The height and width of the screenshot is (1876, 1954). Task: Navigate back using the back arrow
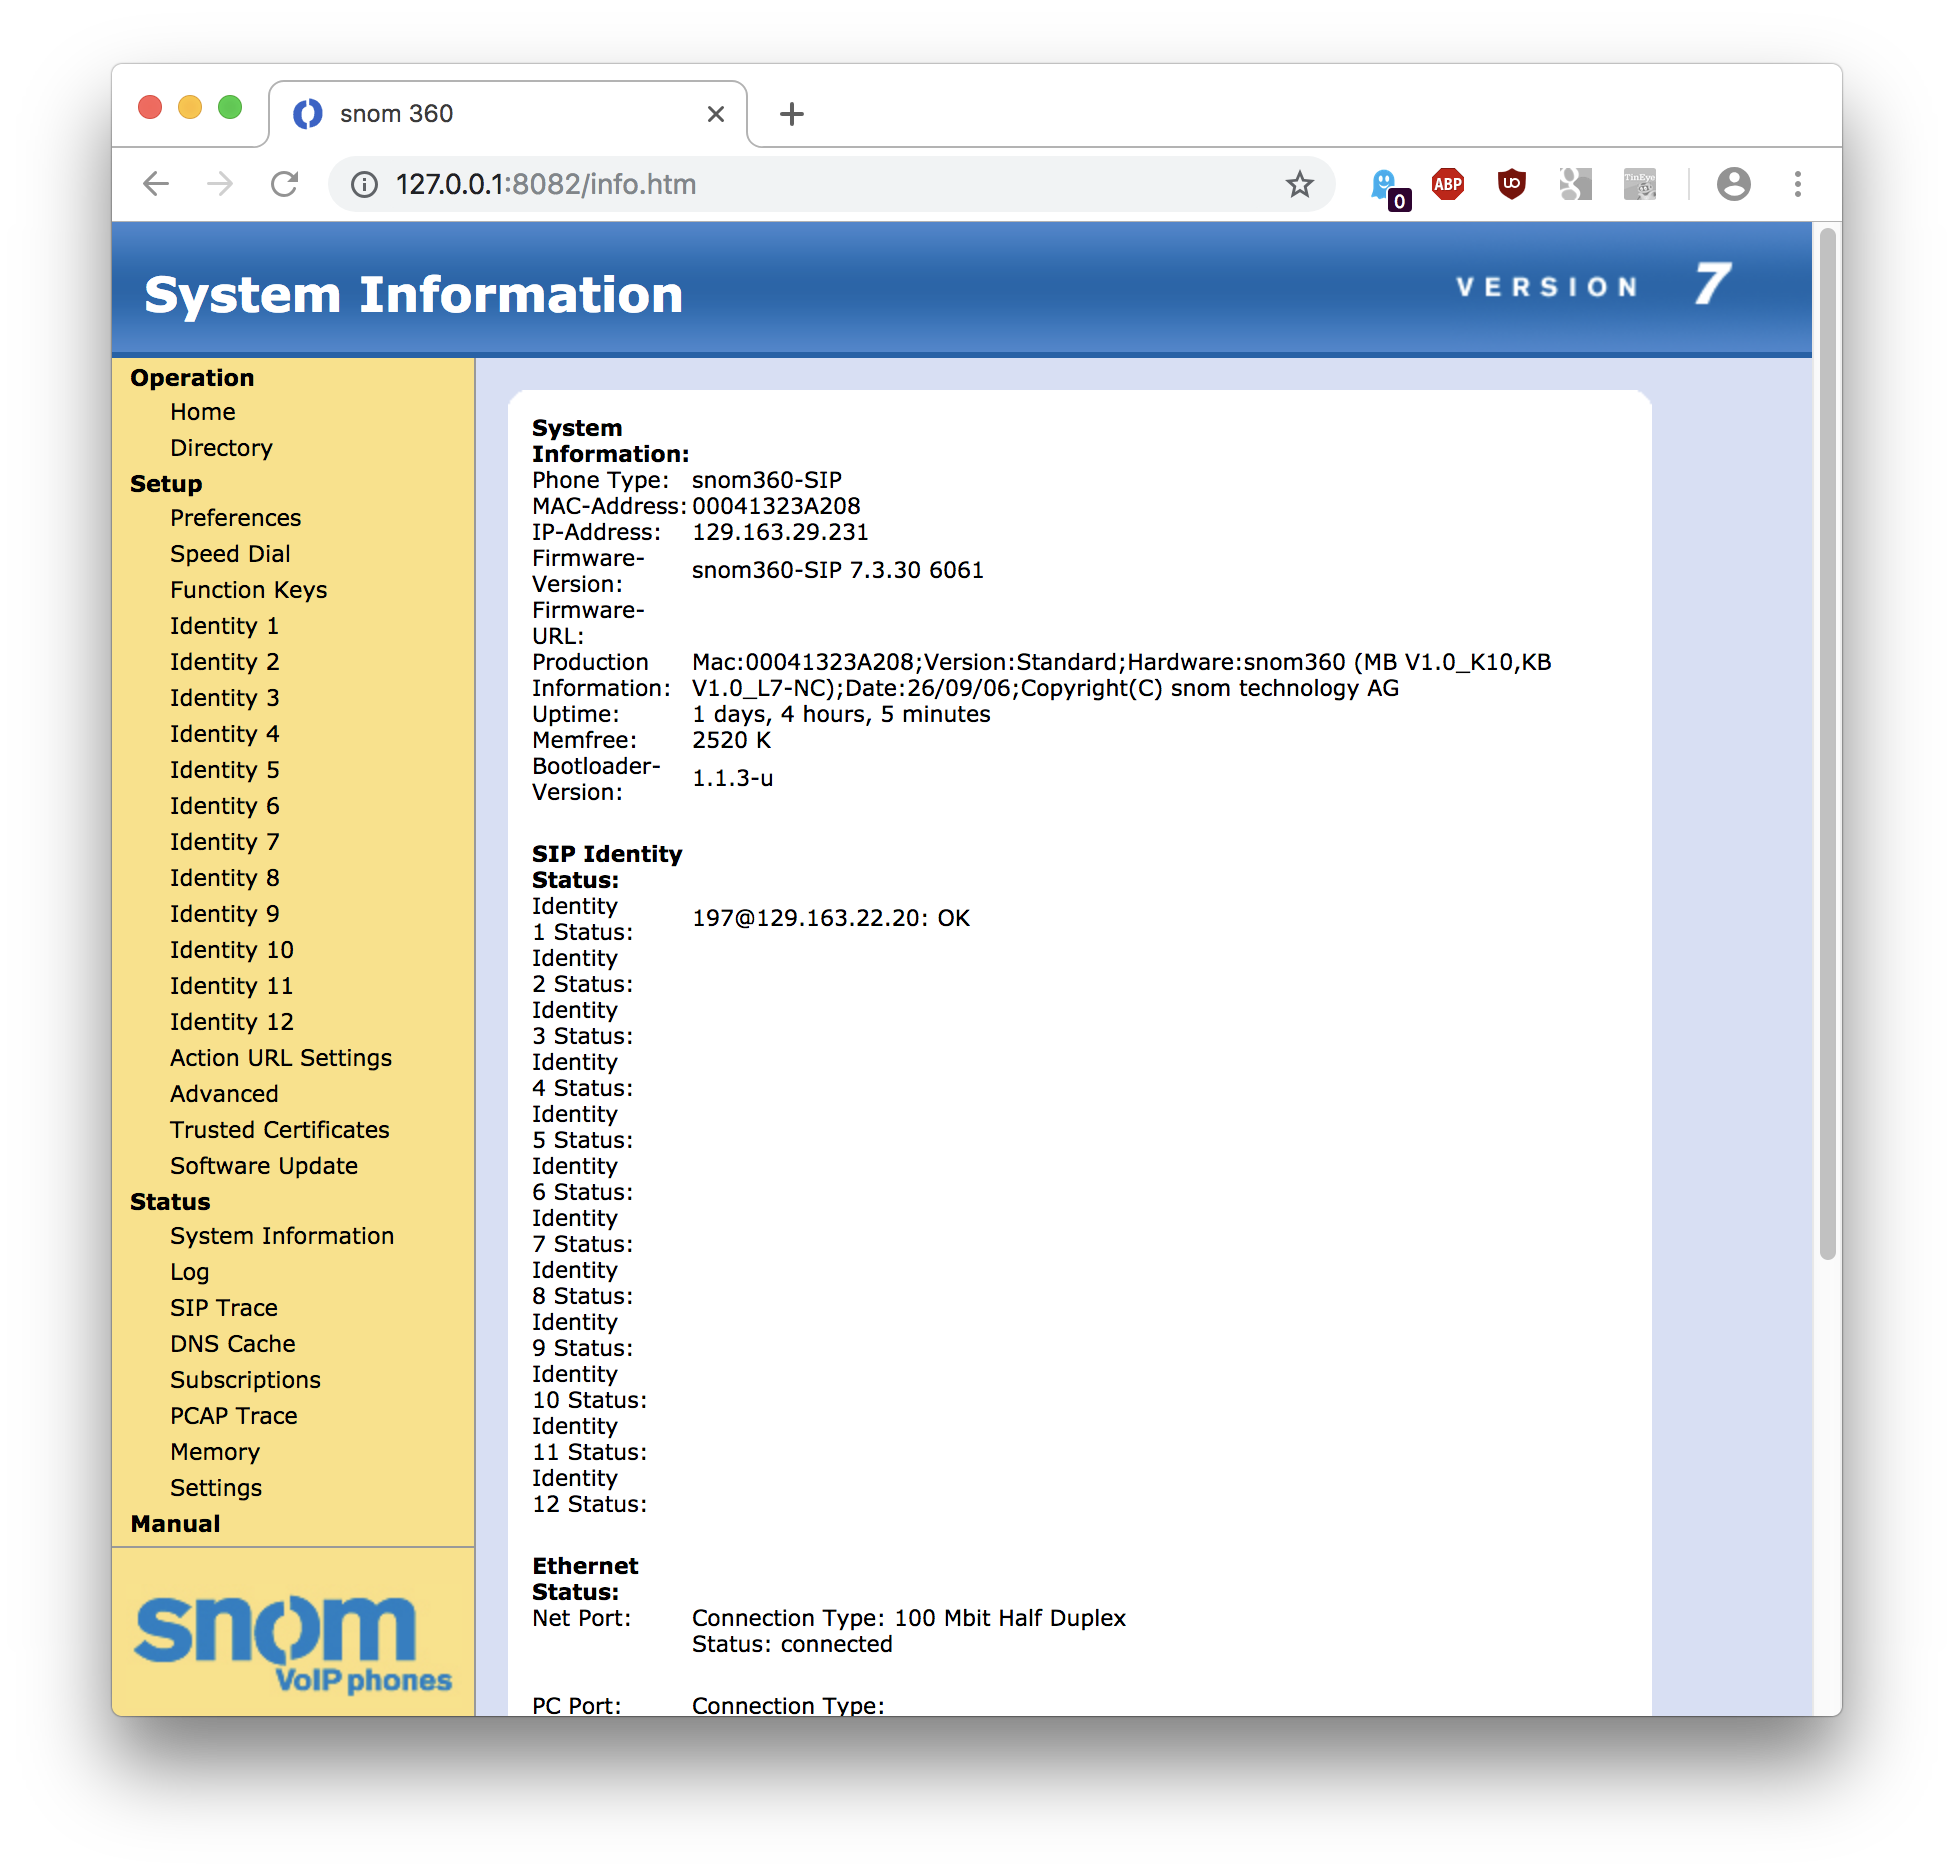click(156, 184)
